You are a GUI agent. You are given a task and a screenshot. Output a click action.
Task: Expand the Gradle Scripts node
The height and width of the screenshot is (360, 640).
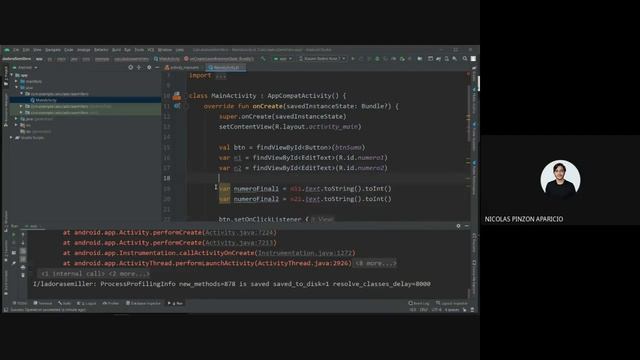point(12,138)
